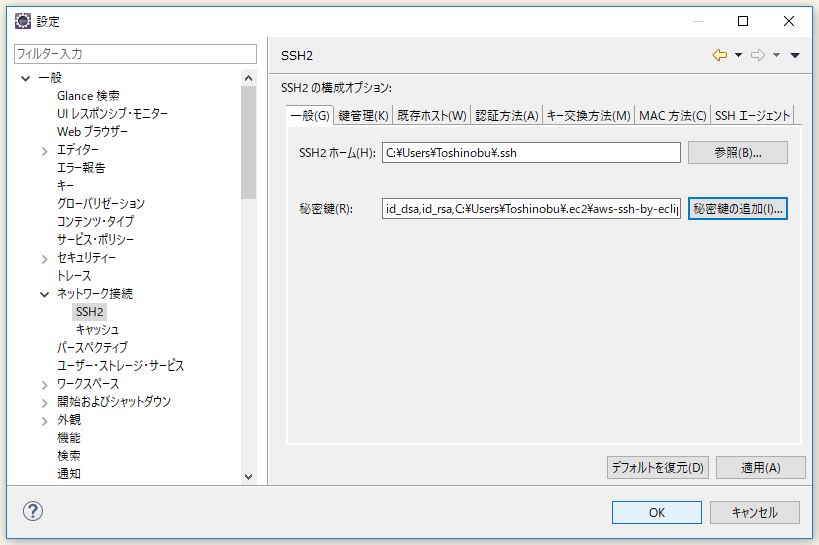
Task: Select エラー報告 in the tree
Action: click(81, 168)
